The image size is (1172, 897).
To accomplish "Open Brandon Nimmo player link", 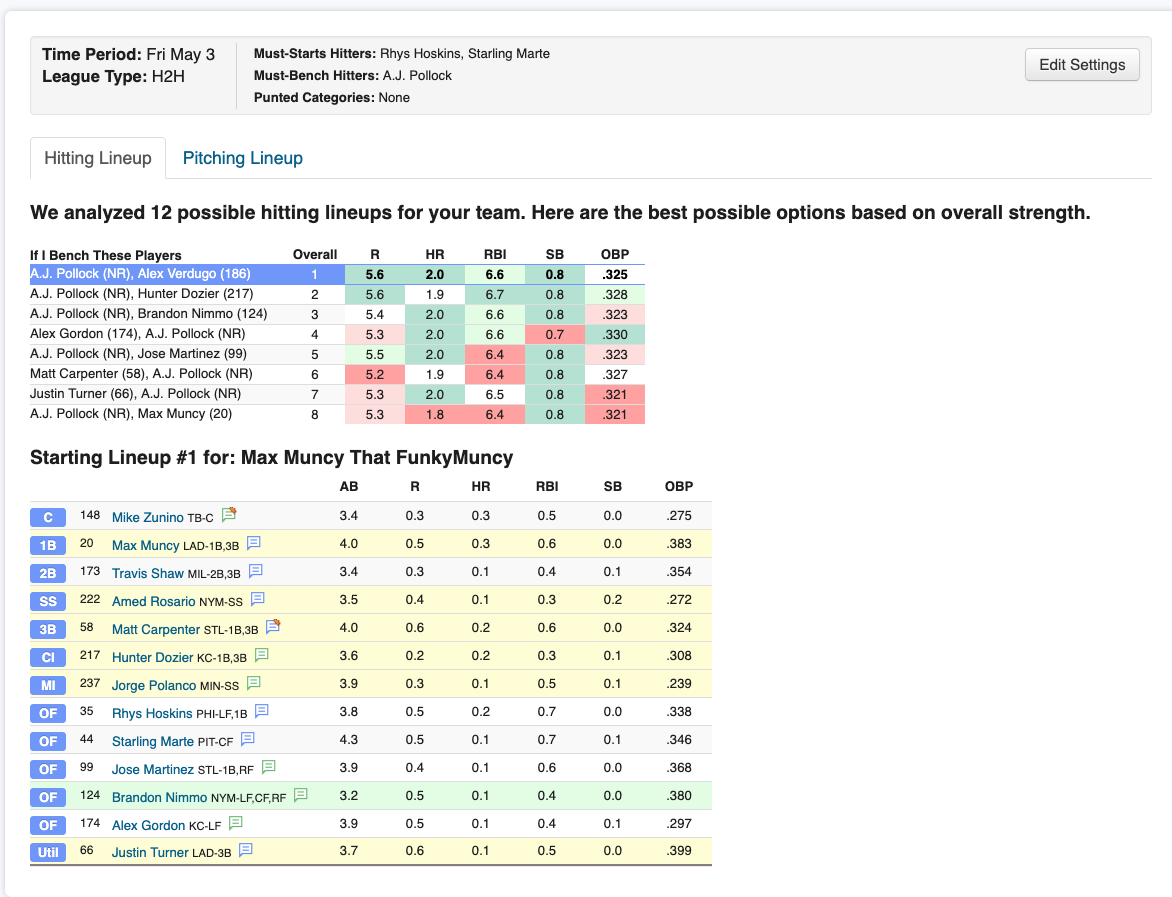I will 159,798.
